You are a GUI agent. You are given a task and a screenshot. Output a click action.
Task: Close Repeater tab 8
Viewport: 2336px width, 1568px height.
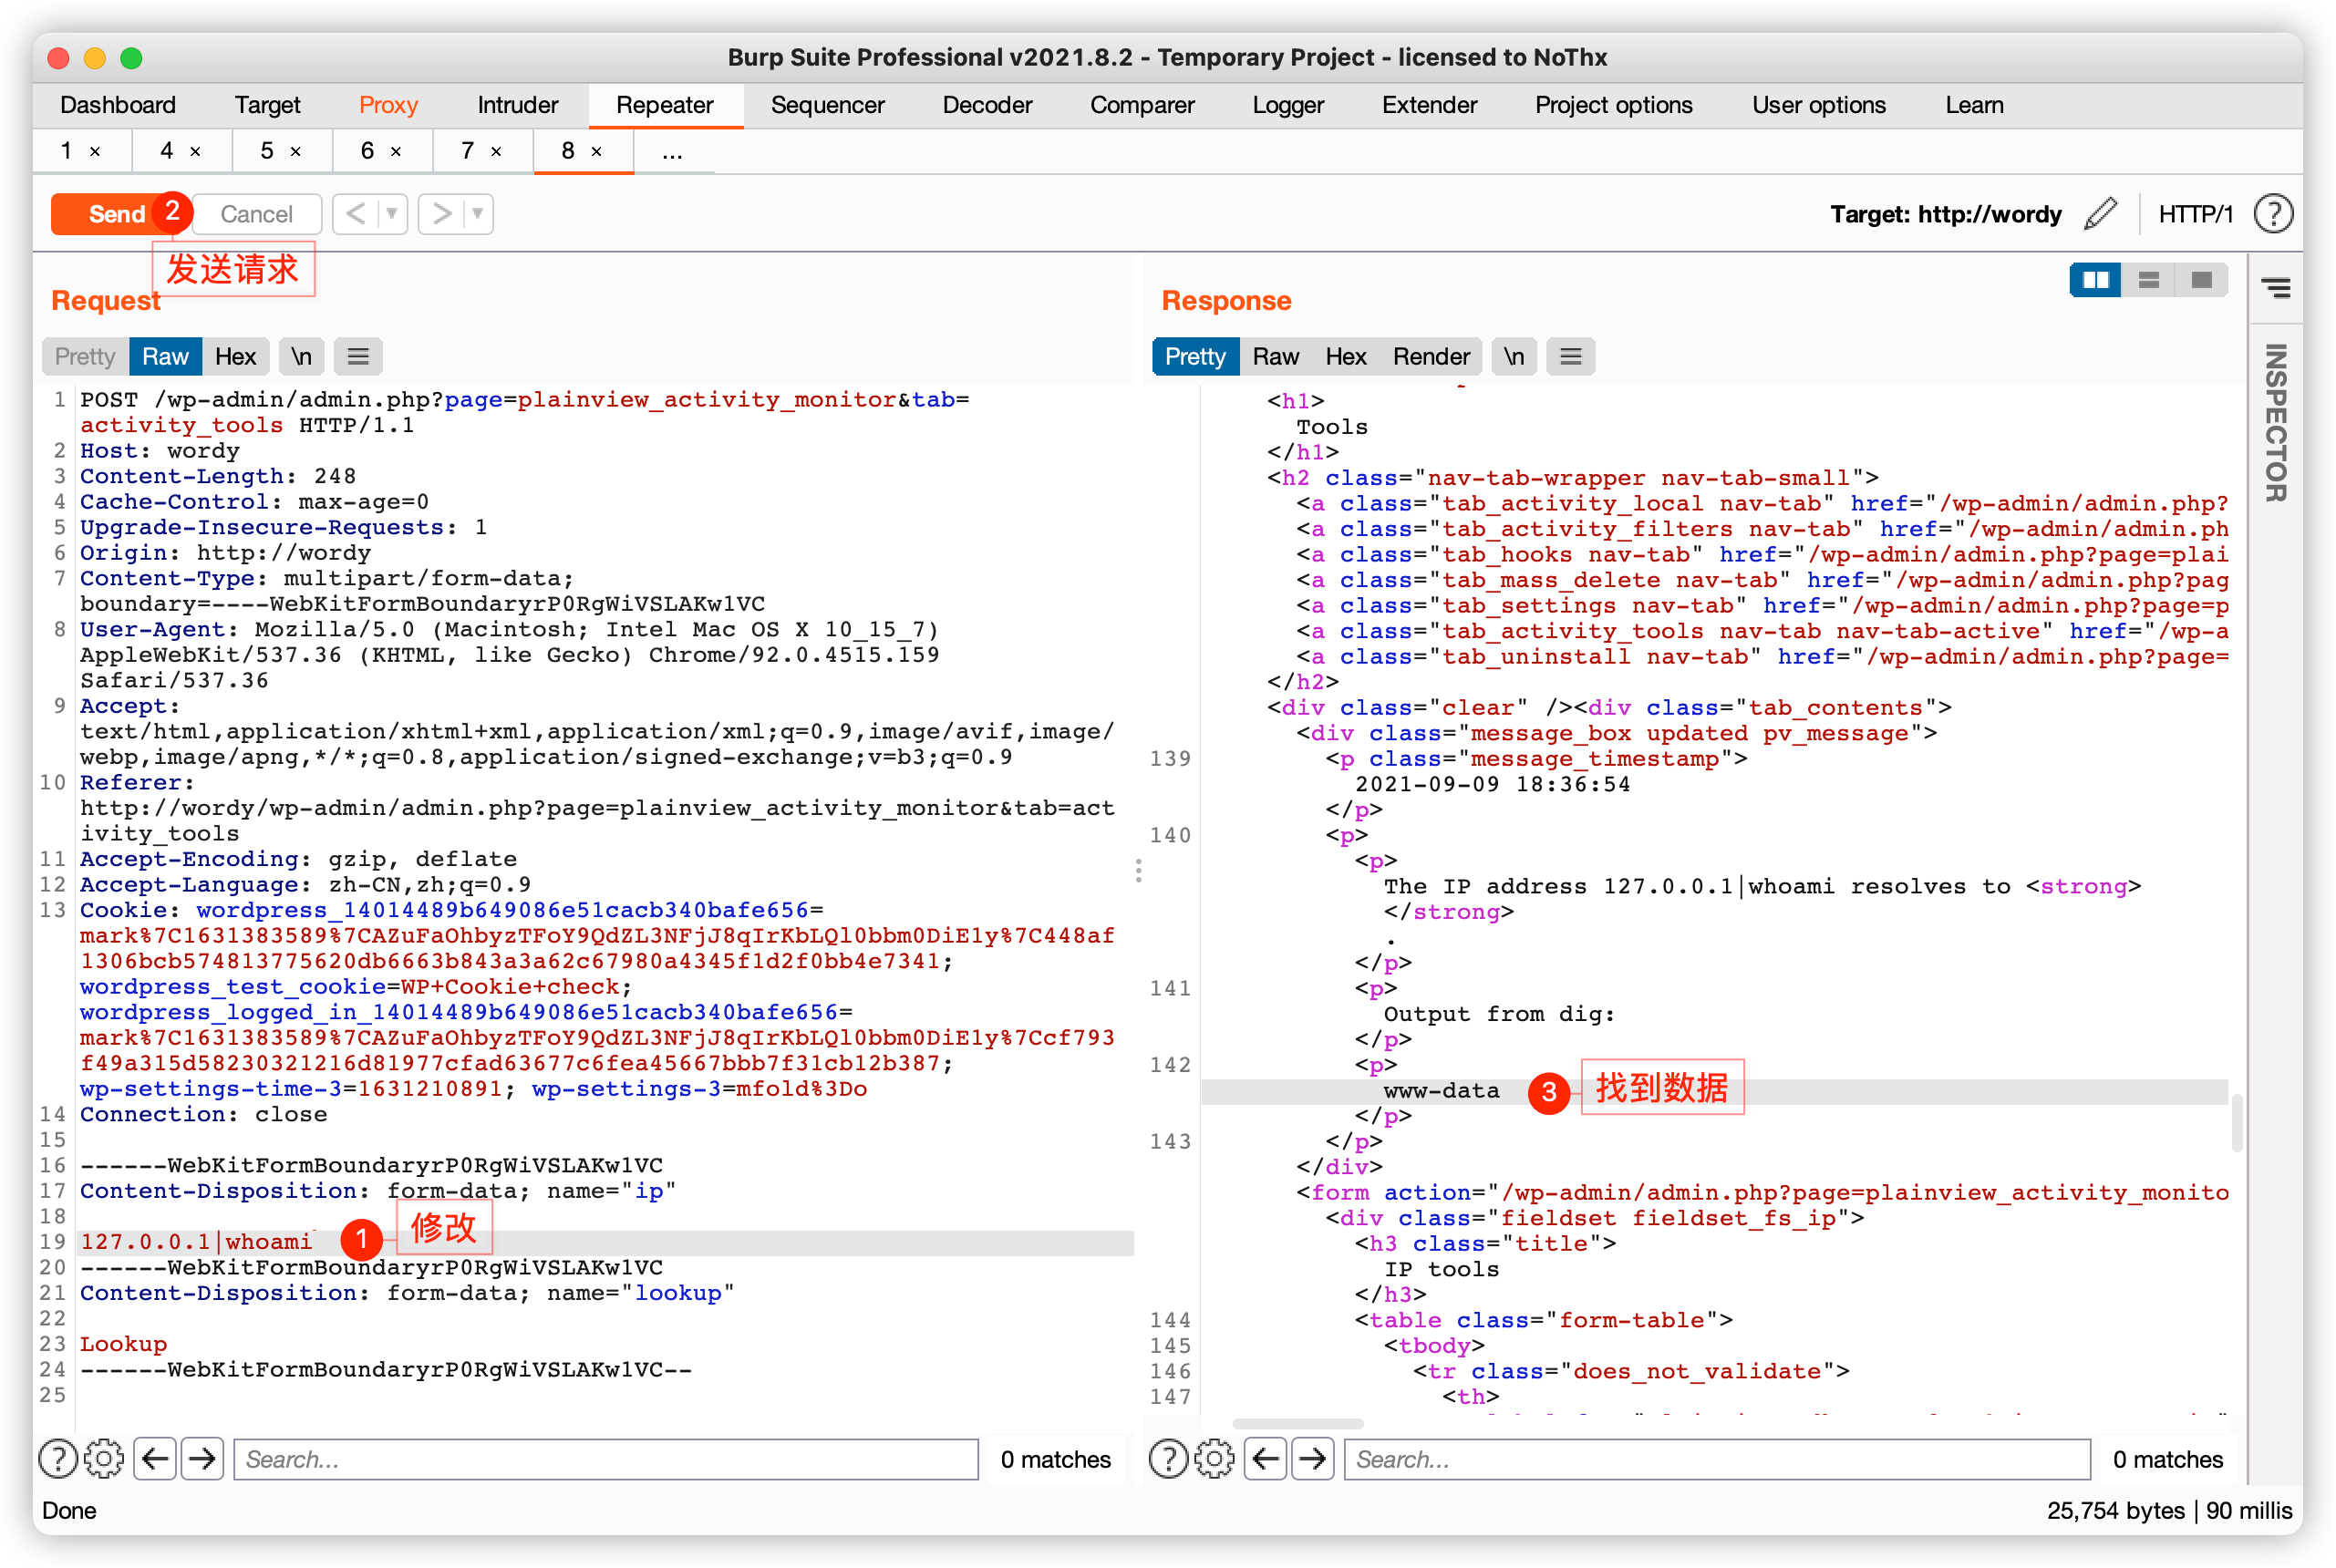[596, 151]
